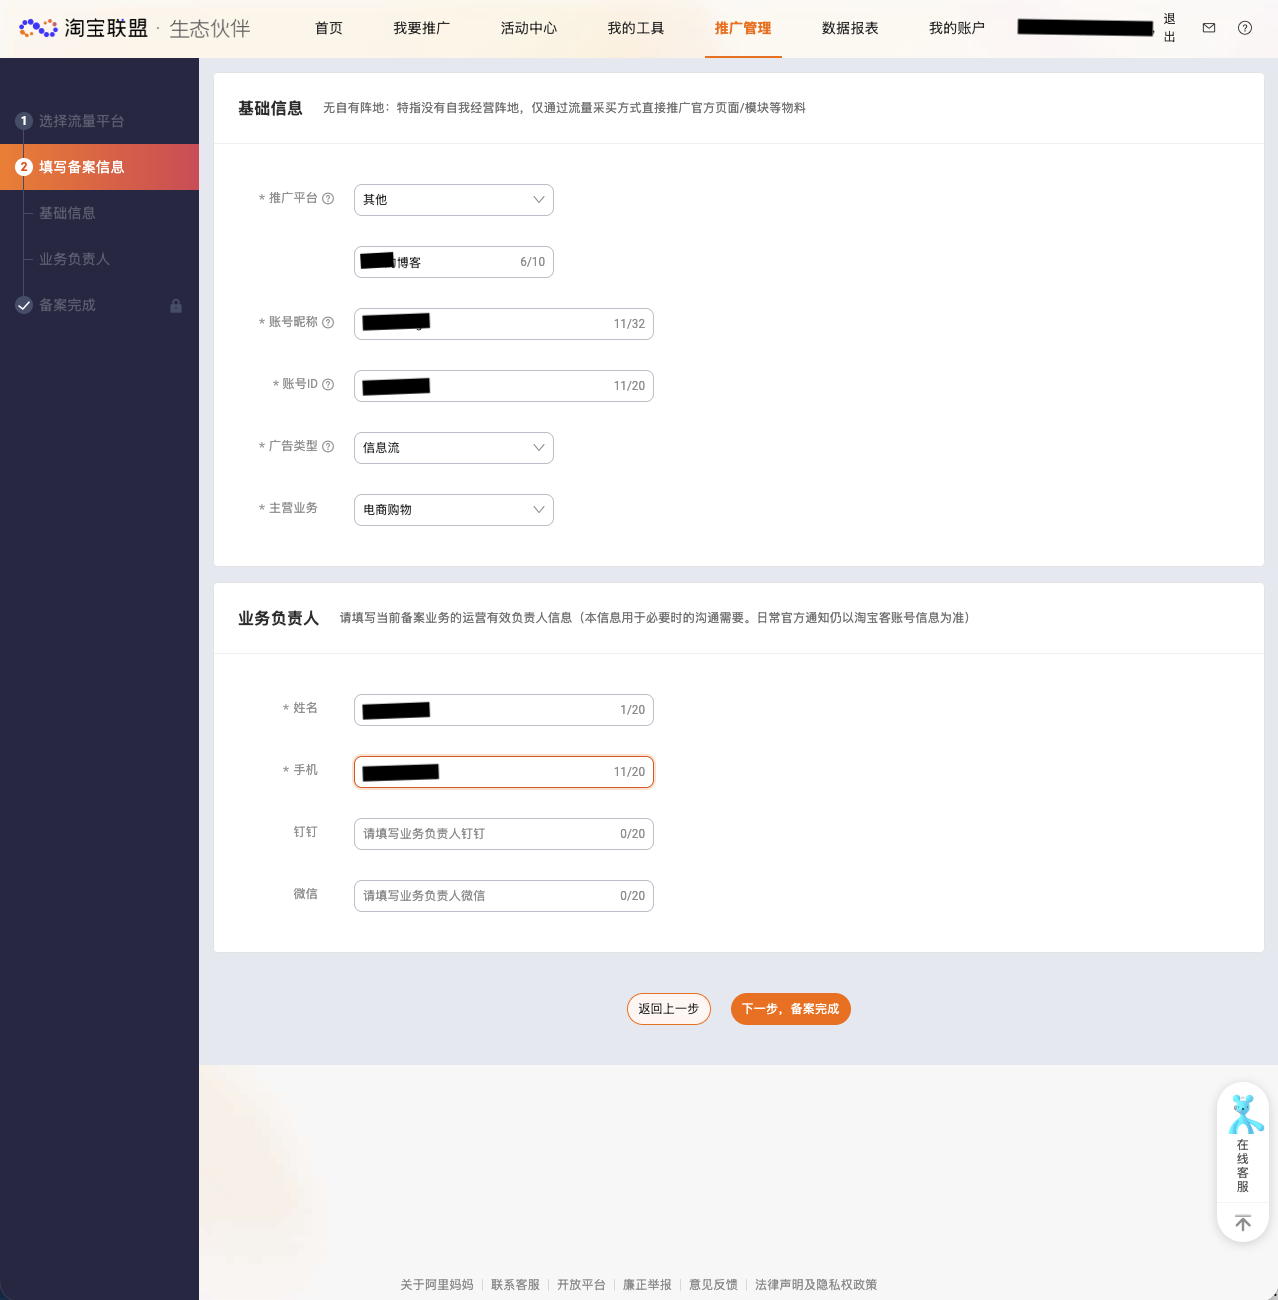The image size is (1278, 1300).
Task: Click the lock icon beside 备案完成 step
Action: coord(176,306)
